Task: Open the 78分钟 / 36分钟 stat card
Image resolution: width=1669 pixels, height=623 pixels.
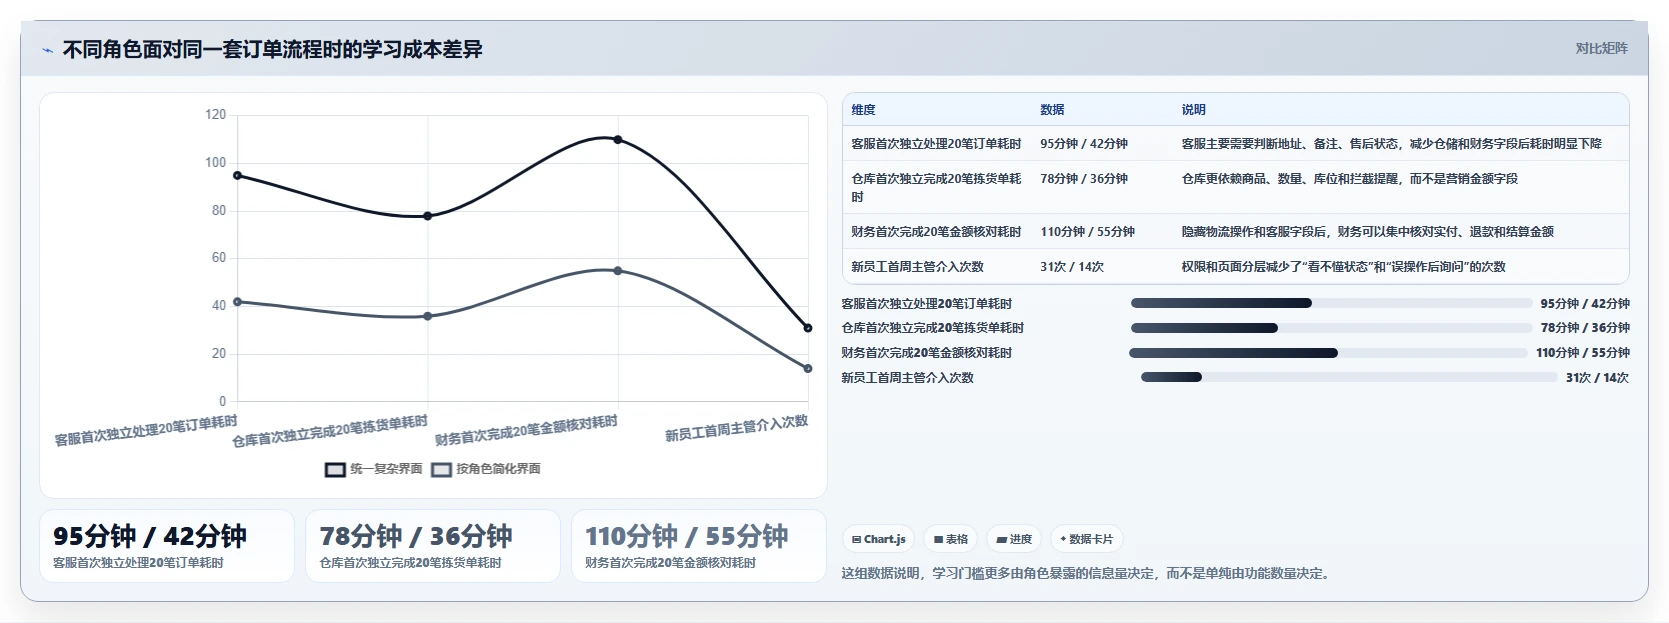Action: pyautogui.click(x=433, y=546)
